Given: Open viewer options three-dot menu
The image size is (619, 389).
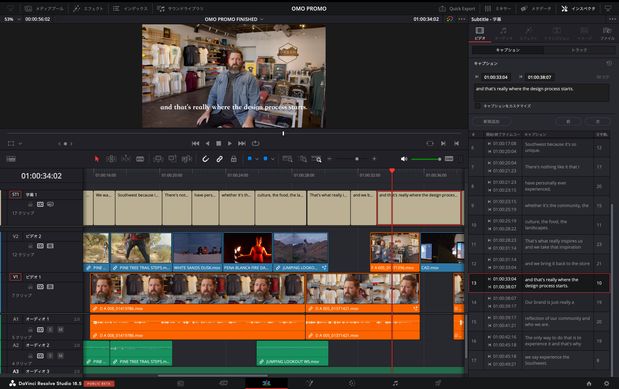Looking at the screenshot, I should 461,19.
